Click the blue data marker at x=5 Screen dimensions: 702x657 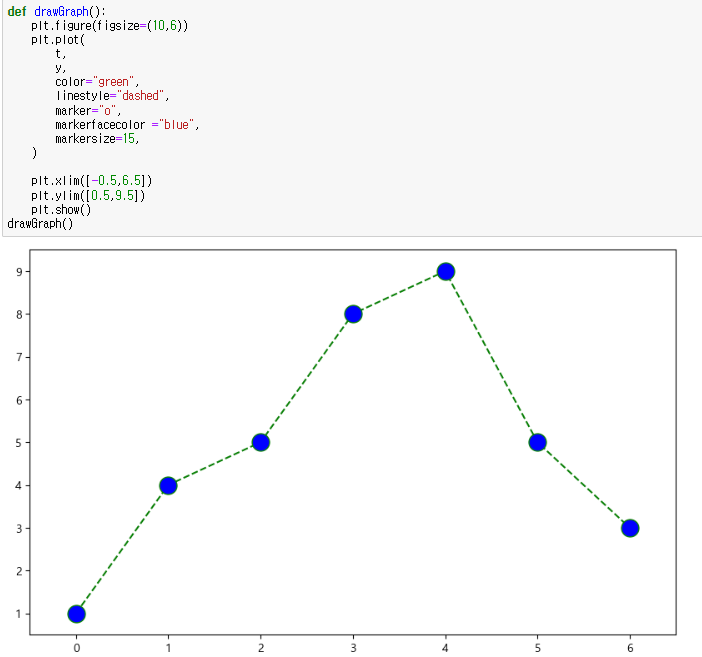coord(538,442)
